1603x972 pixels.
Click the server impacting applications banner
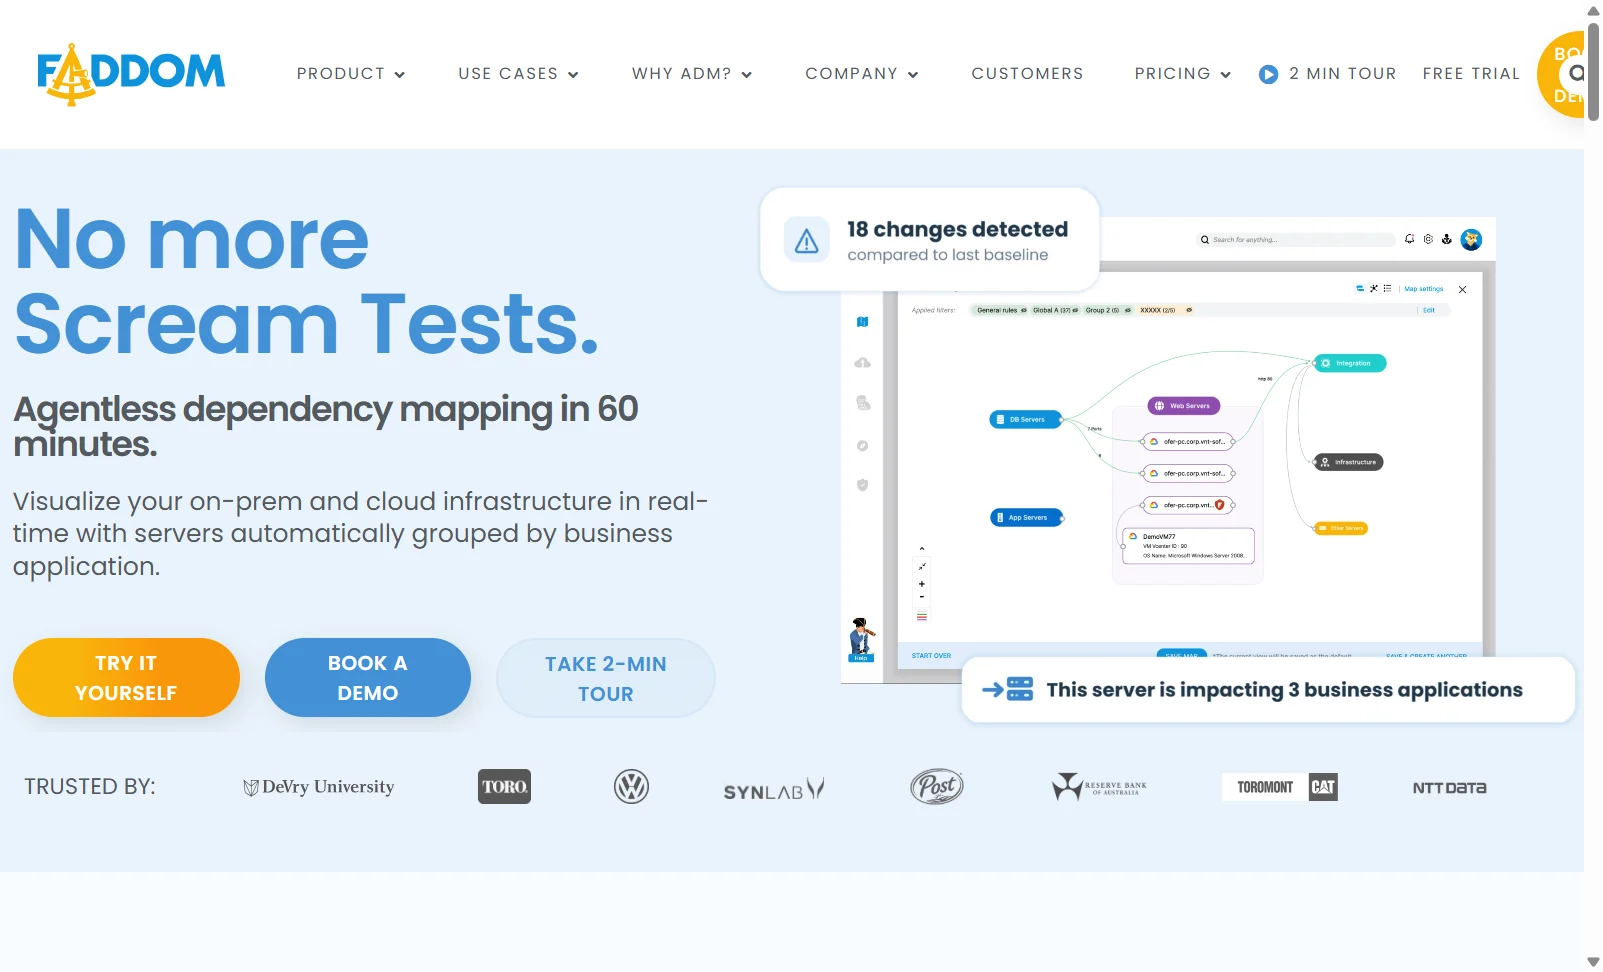pos(1267,689)
